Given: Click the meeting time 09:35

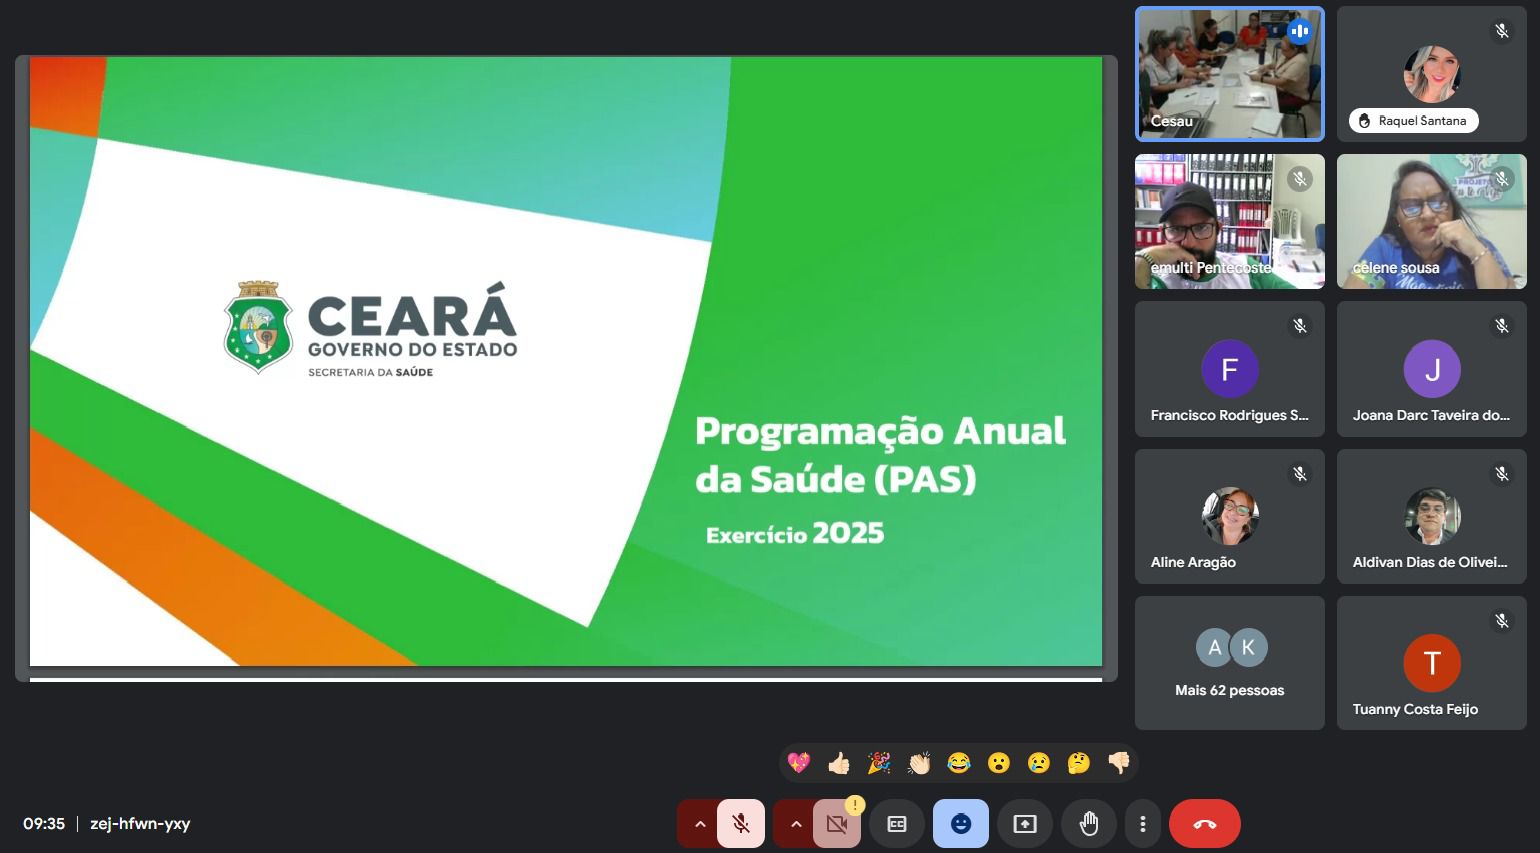Looking at the screenshot, I should click(x=44, y=824).
